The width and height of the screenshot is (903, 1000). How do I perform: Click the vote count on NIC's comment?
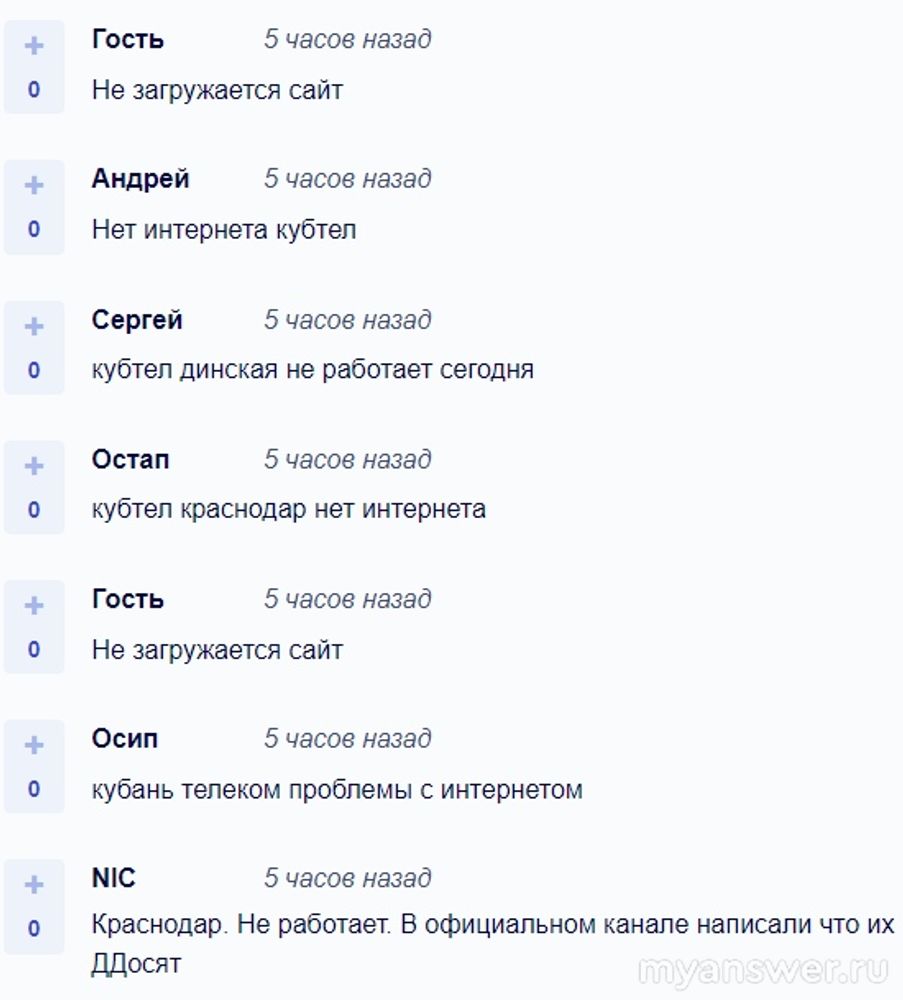pyautogui.click(x=34, y=929)
